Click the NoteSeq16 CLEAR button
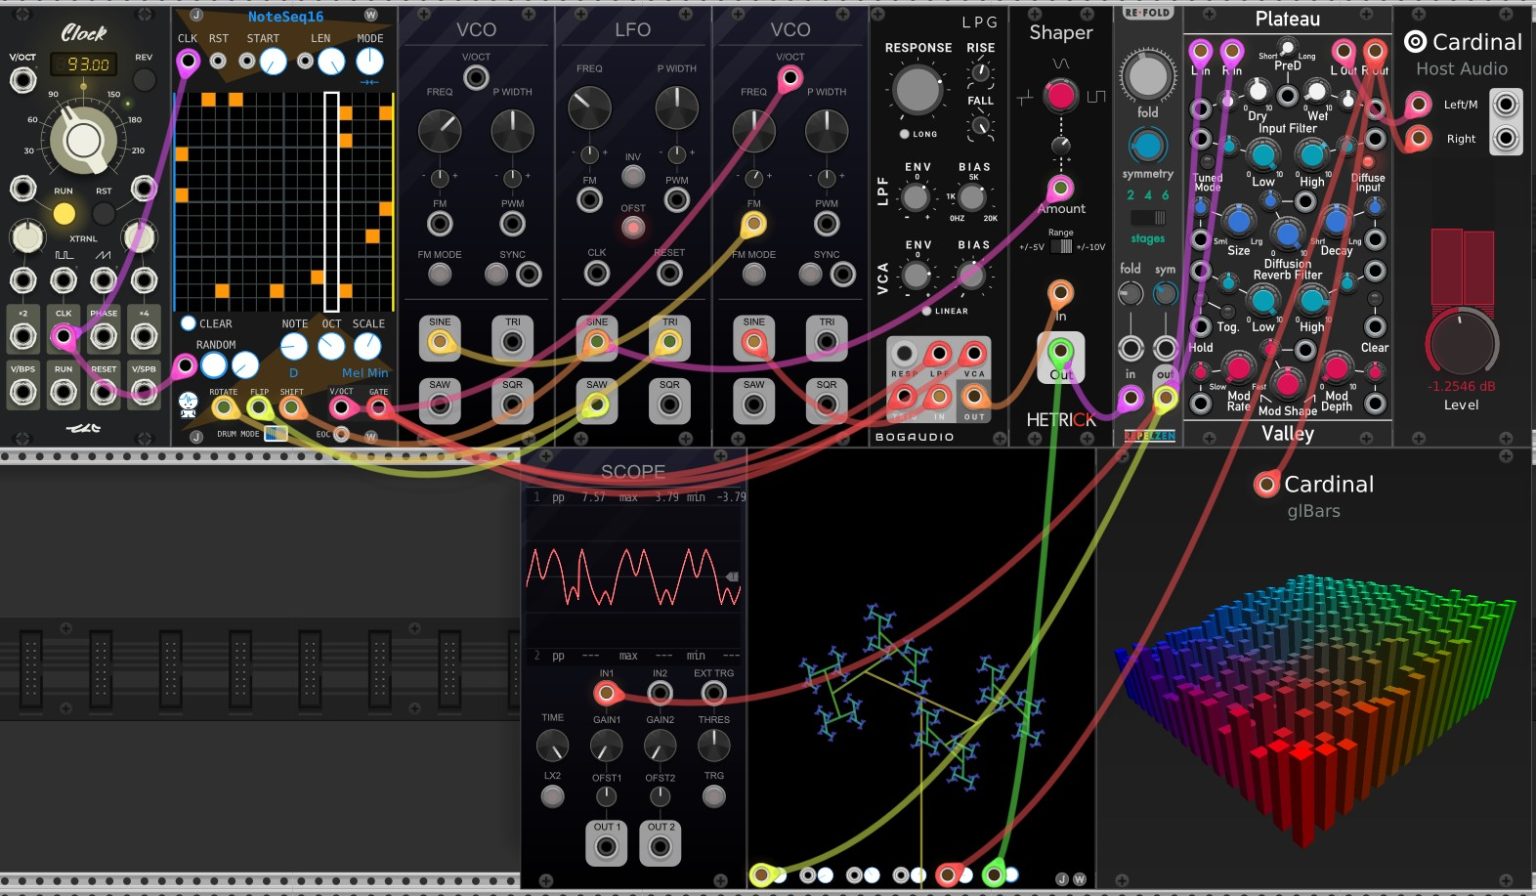 (188, 324)
